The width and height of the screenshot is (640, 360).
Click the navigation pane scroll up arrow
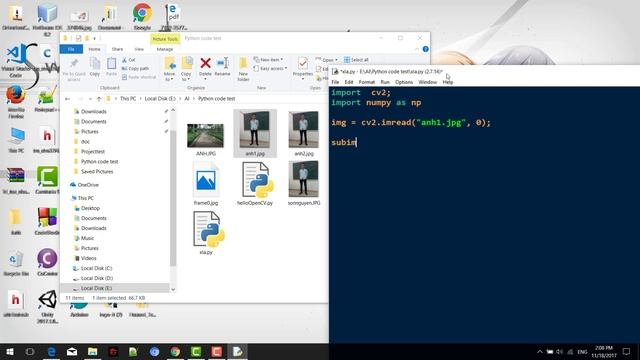pos(173,110)
